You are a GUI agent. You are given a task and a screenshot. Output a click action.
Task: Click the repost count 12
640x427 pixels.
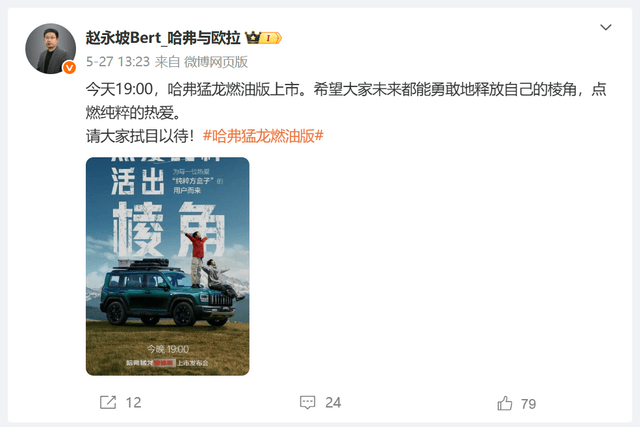coord(133,403)
